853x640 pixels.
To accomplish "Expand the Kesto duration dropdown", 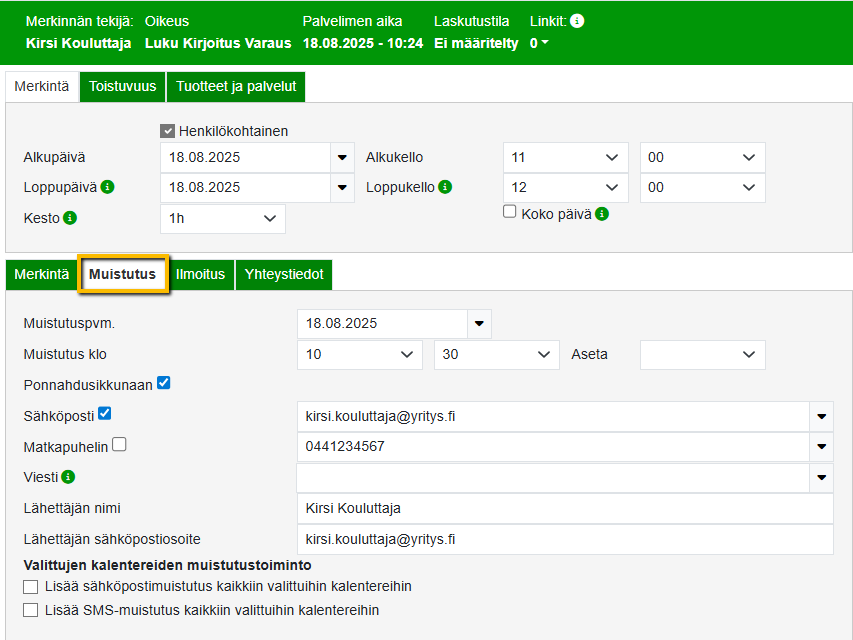I will pos(222,219).
